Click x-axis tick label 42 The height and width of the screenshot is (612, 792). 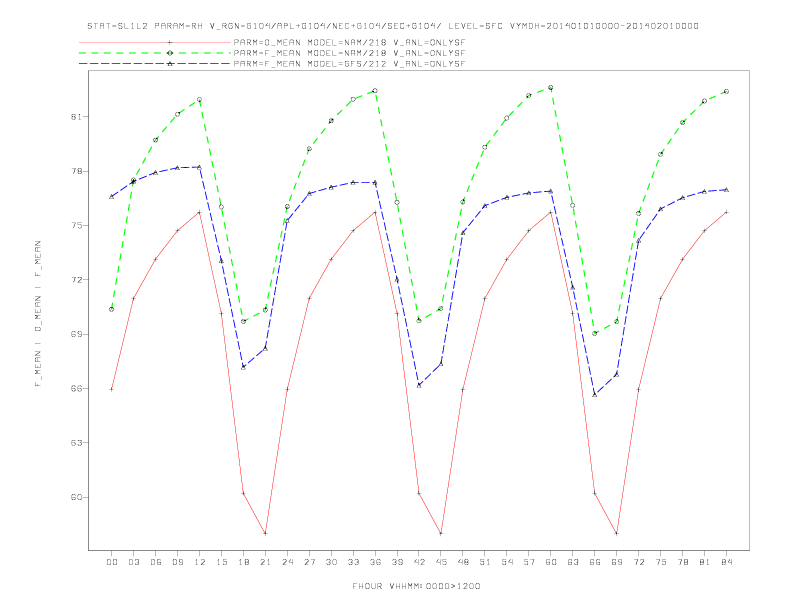tap(419, 562)
